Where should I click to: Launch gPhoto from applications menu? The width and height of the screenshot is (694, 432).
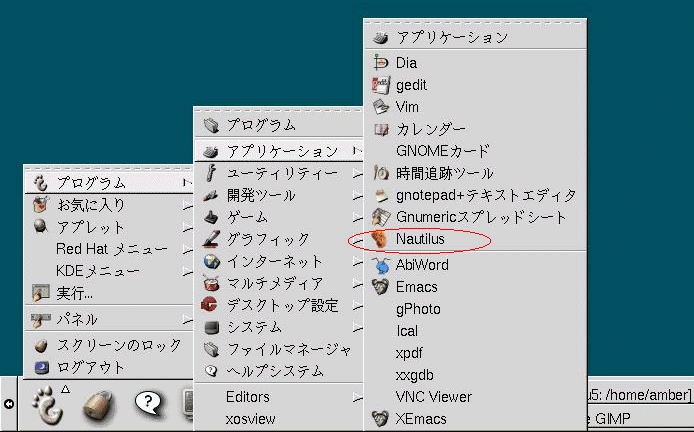[475, 309]
